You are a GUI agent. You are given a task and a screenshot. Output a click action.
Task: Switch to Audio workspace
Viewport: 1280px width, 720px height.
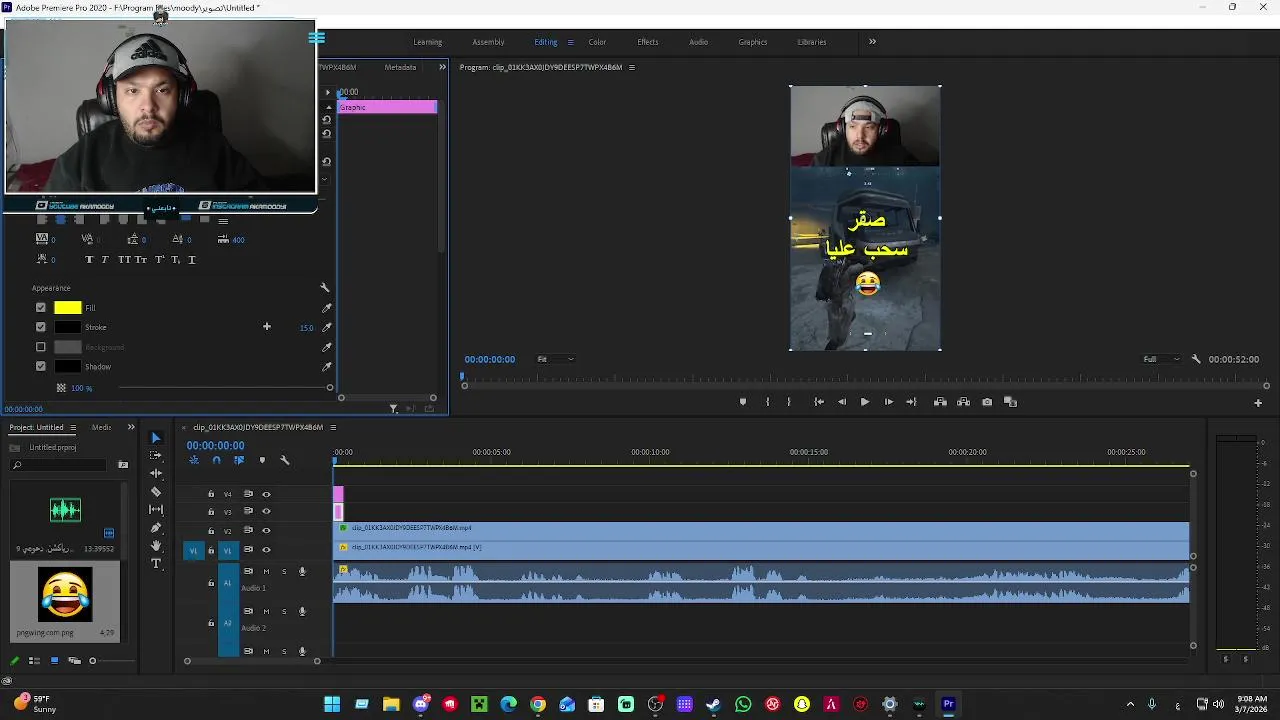pos(698,42)
